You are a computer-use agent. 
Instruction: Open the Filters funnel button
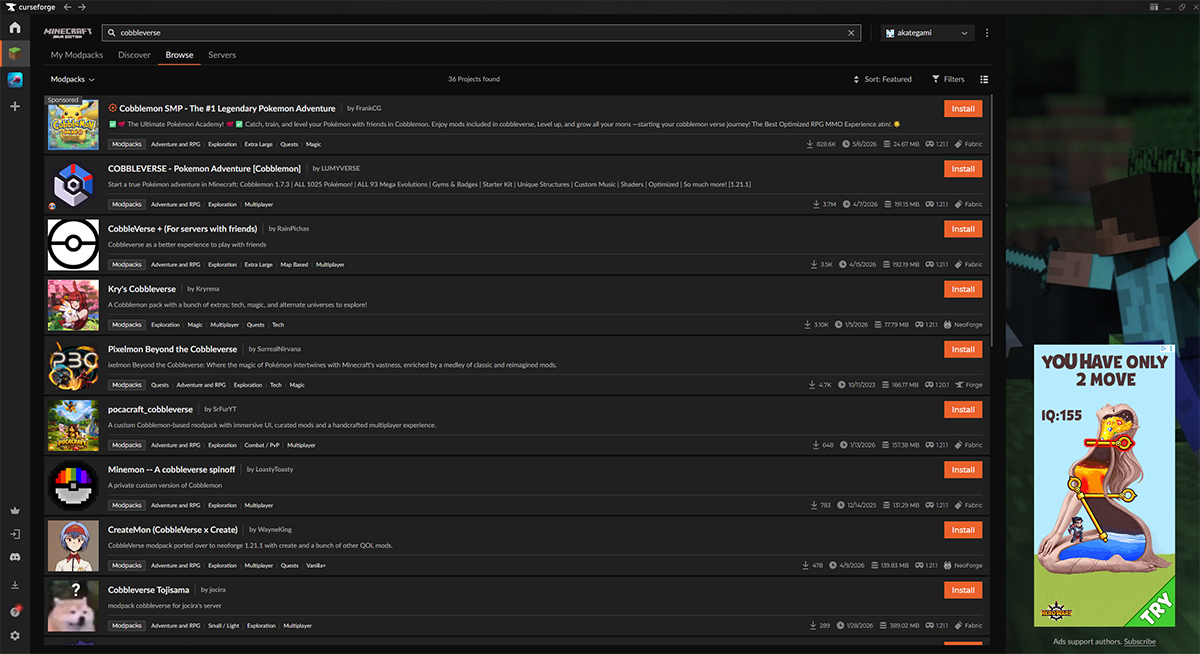948,79
